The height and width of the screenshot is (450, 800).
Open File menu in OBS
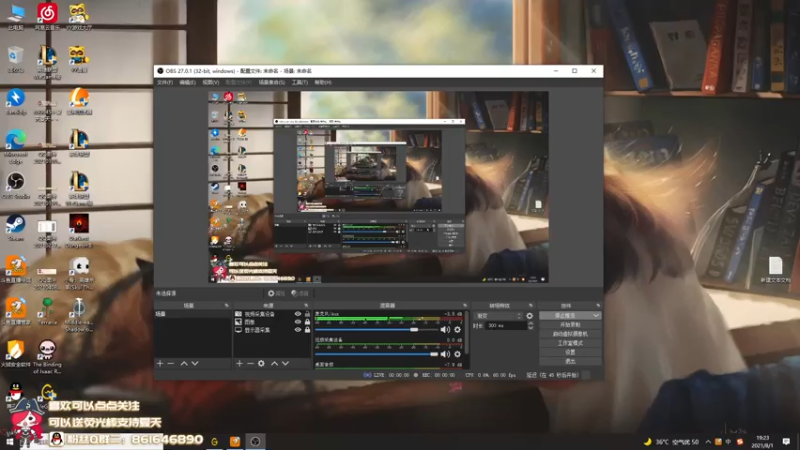(x=165, y=82)
